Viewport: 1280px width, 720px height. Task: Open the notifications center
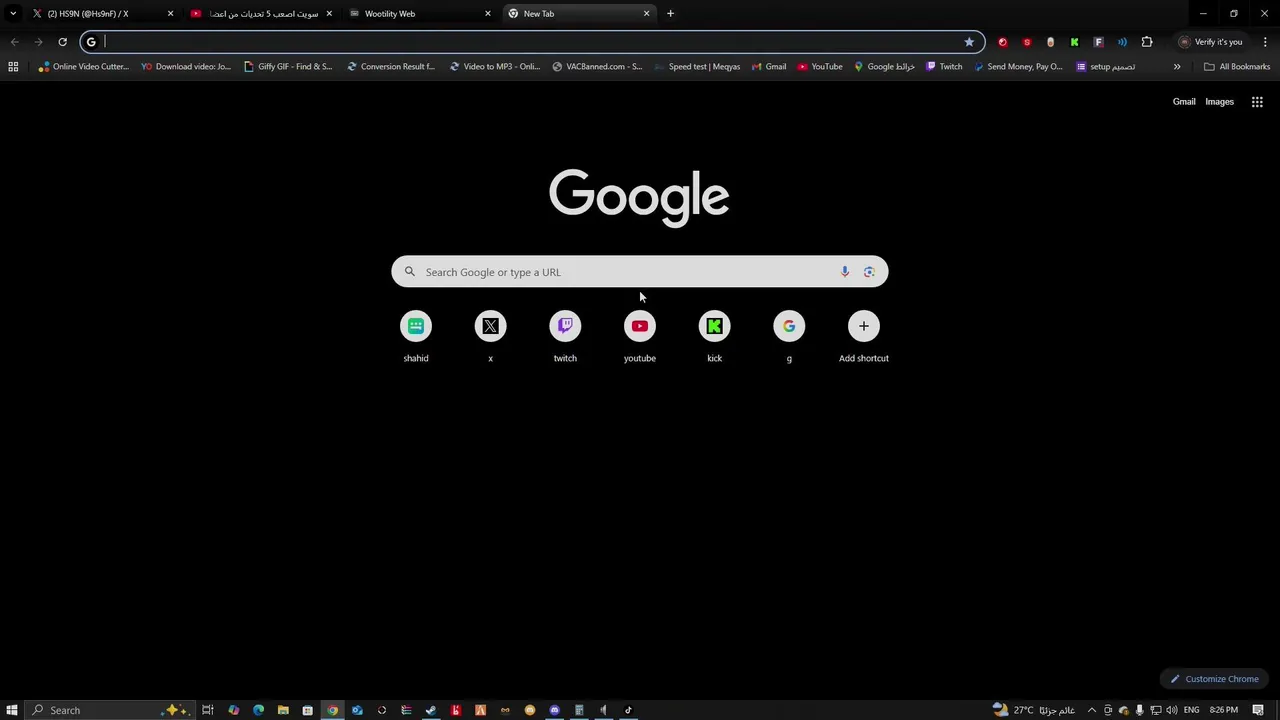point(1258,710)
